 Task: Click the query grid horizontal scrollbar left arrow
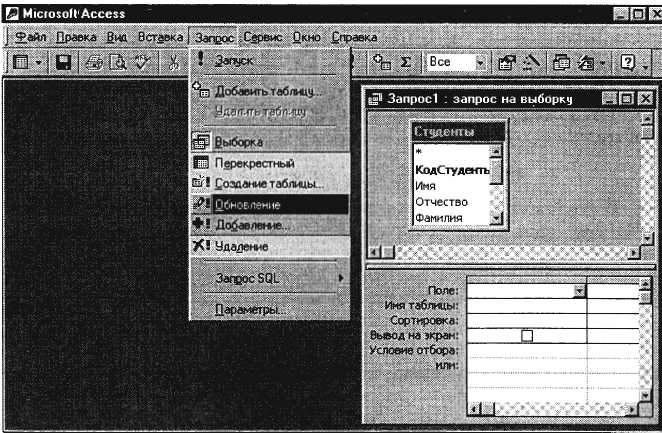[475, 409]
